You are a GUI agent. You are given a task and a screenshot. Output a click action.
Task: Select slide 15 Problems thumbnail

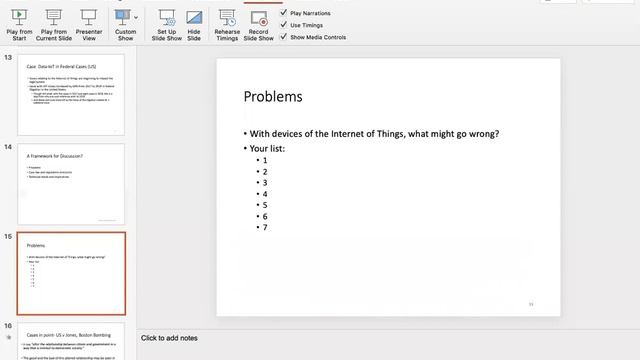(x=71, y=273)
